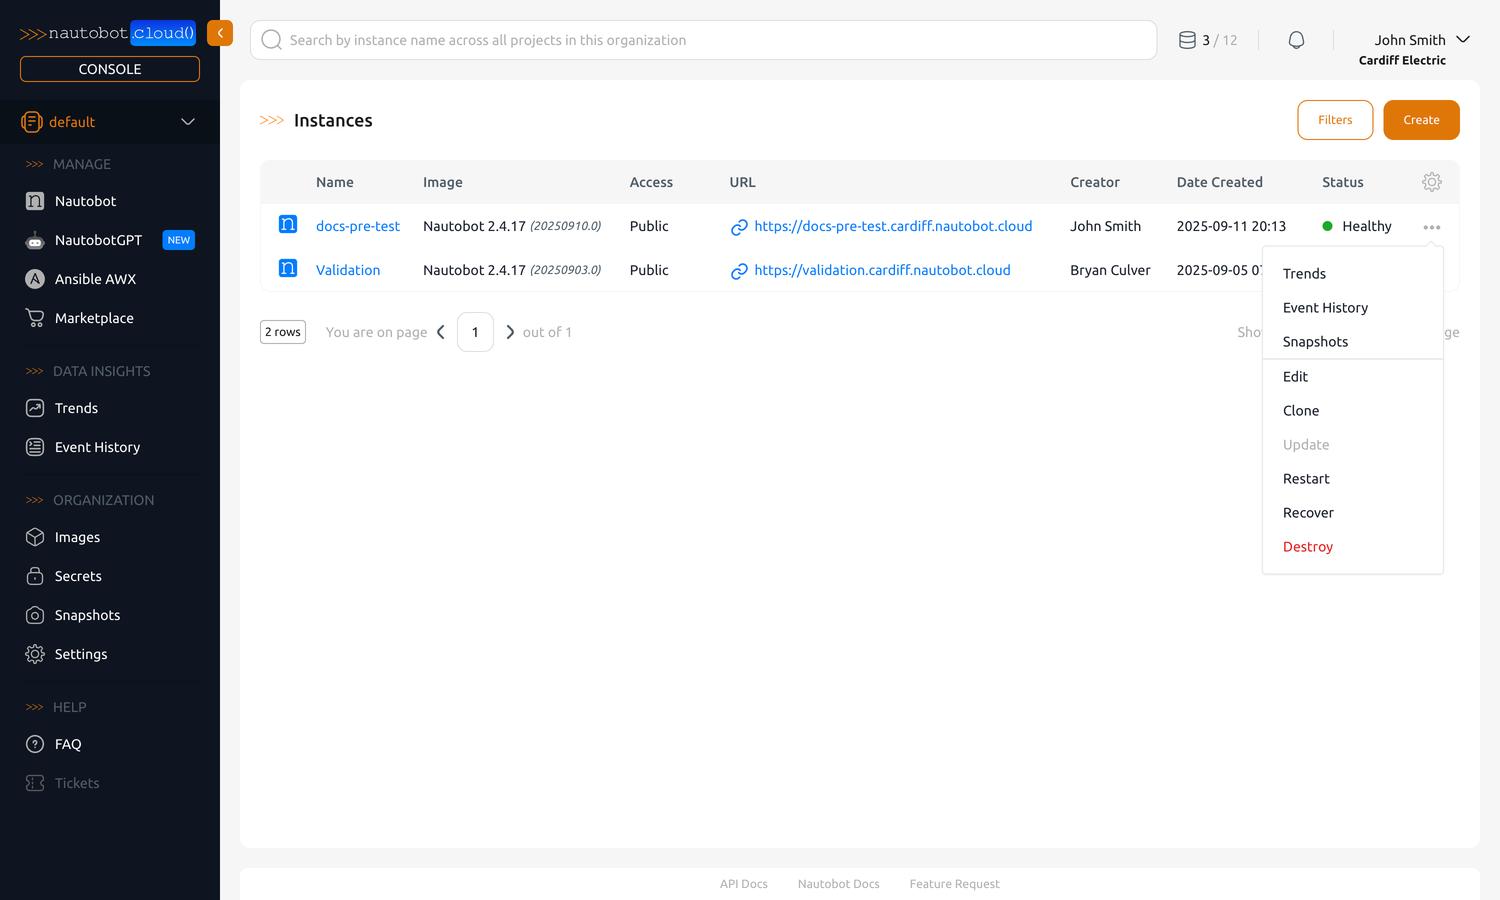Collapse the sidebar with the orange chevron
The width and height of the screenshot is (1500, 900).
tap(219, 33)
